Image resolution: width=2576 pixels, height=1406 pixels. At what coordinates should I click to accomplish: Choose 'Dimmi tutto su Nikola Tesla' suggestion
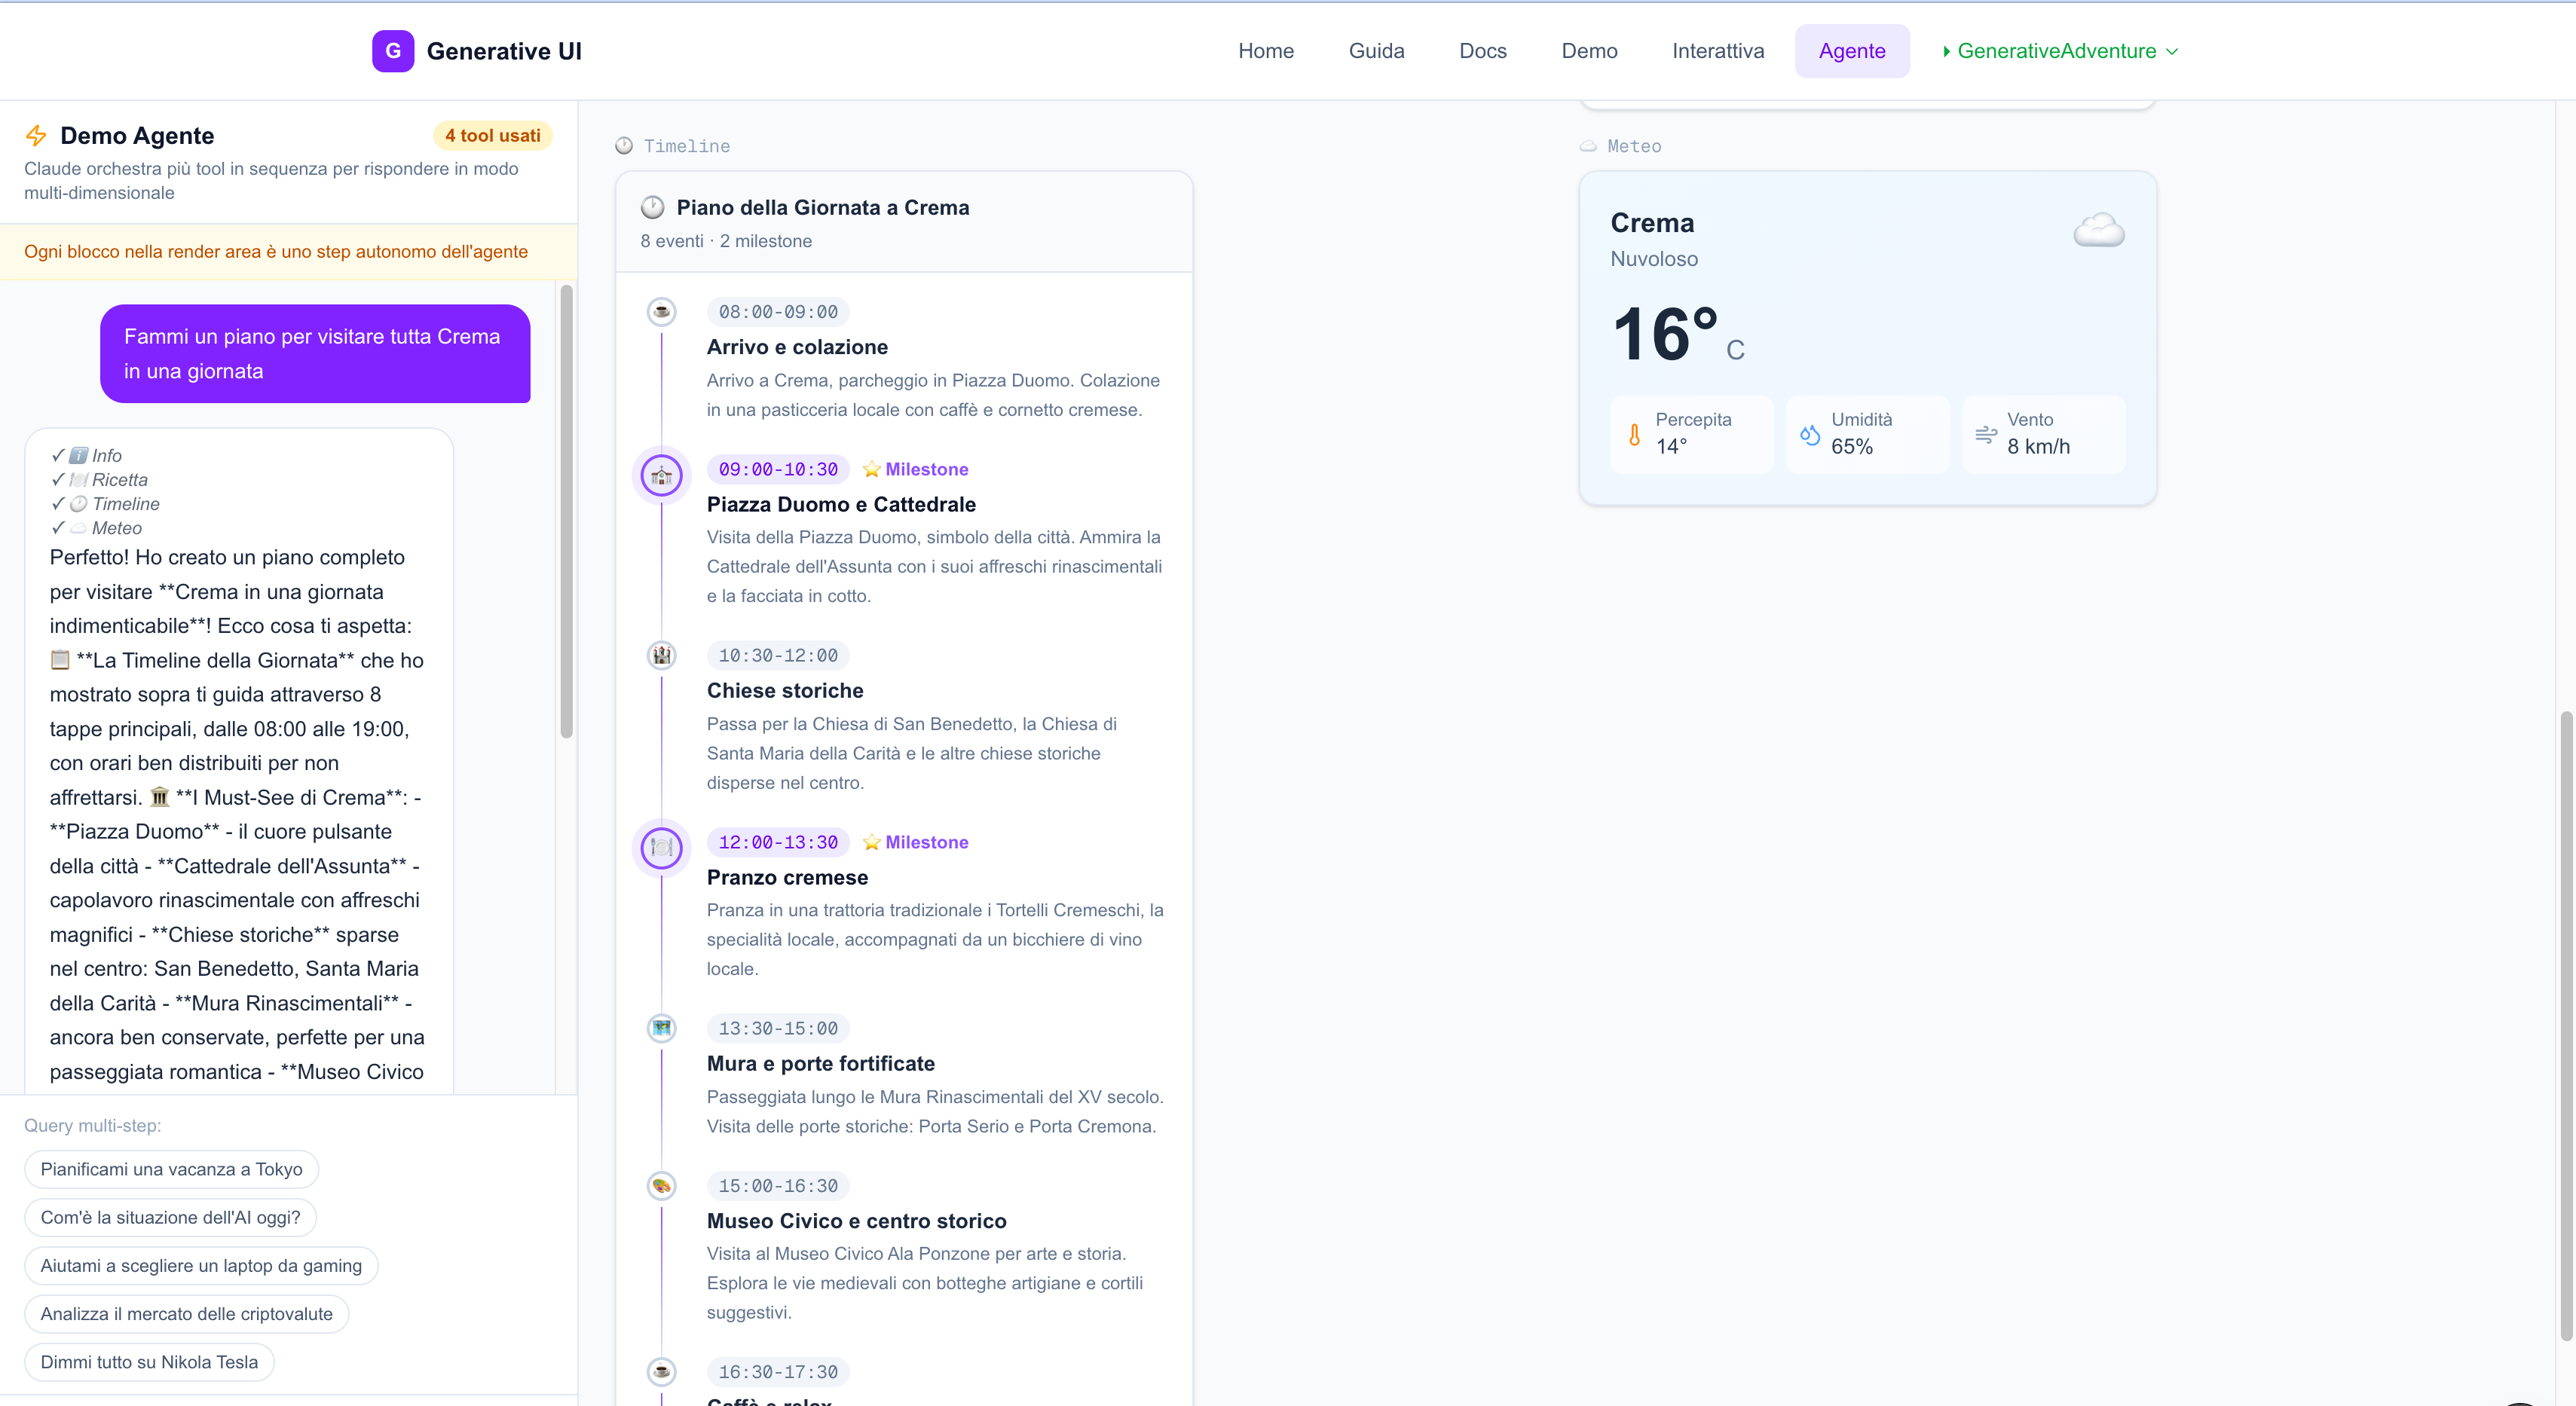(x=149, y=1361)
